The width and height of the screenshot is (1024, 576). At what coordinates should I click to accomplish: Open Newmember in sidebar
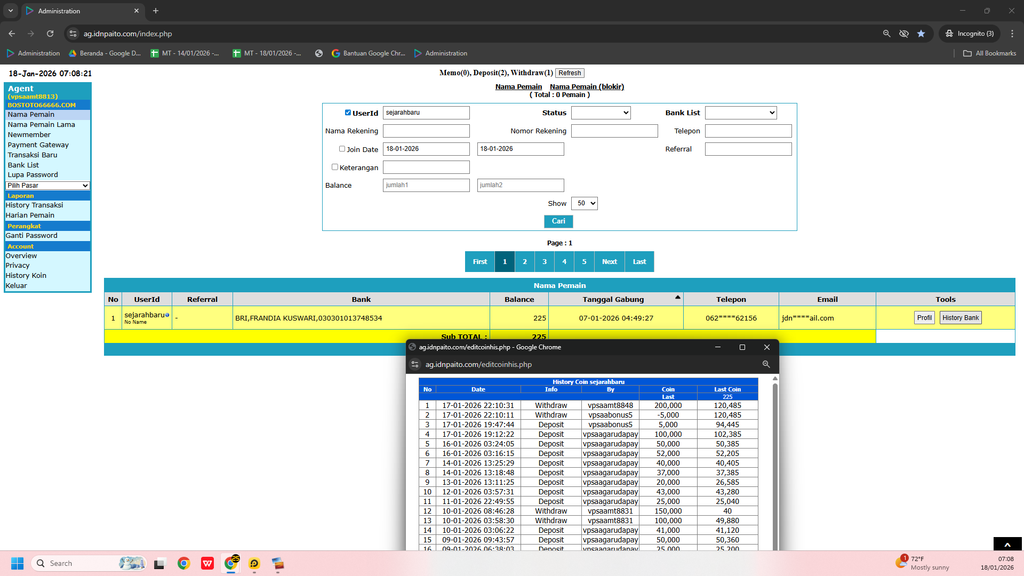[x=29, y=135]
